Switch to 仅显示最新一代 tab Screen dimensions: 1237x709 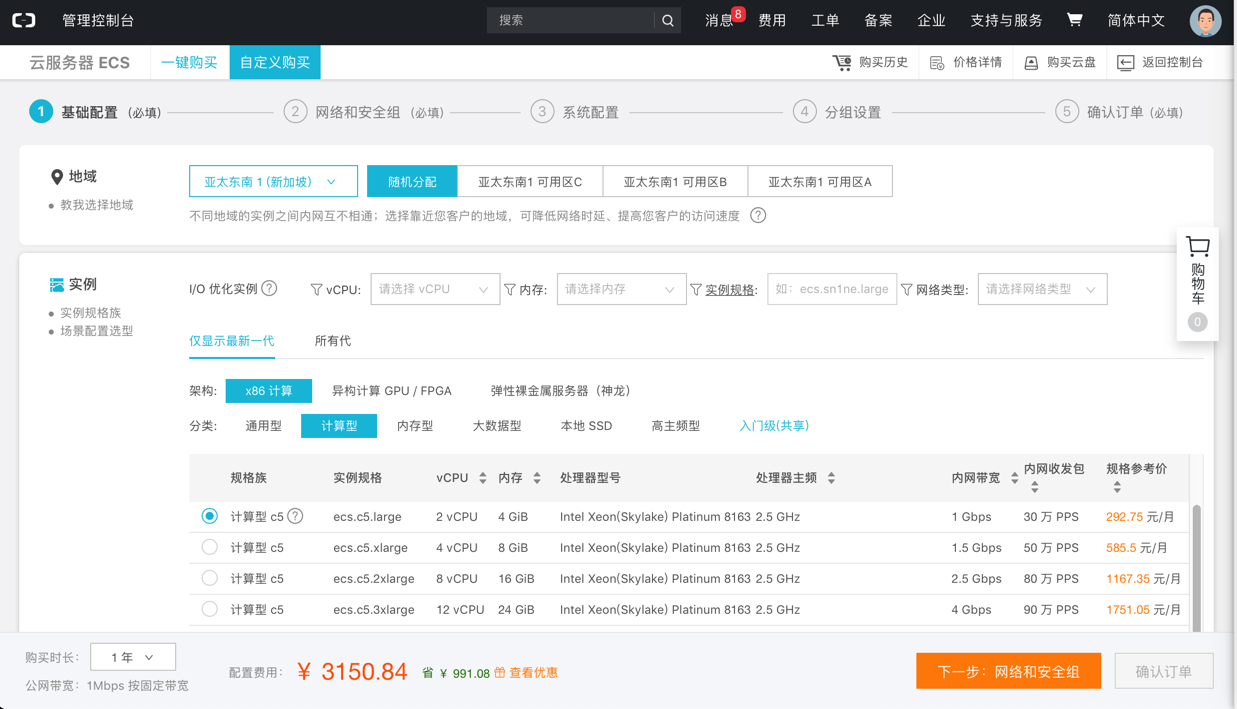232,341
